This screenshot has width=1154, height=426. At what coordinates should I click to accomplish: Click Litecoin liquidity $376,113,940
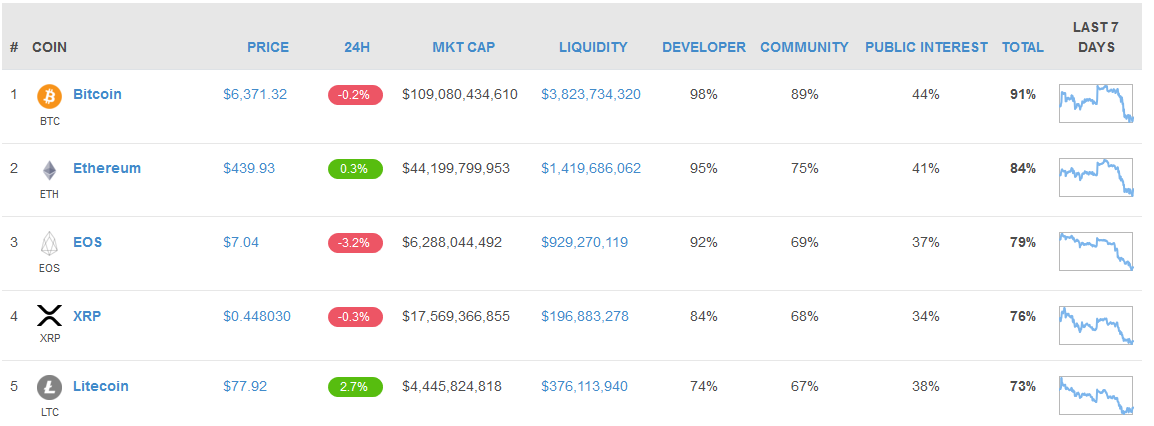584,386
